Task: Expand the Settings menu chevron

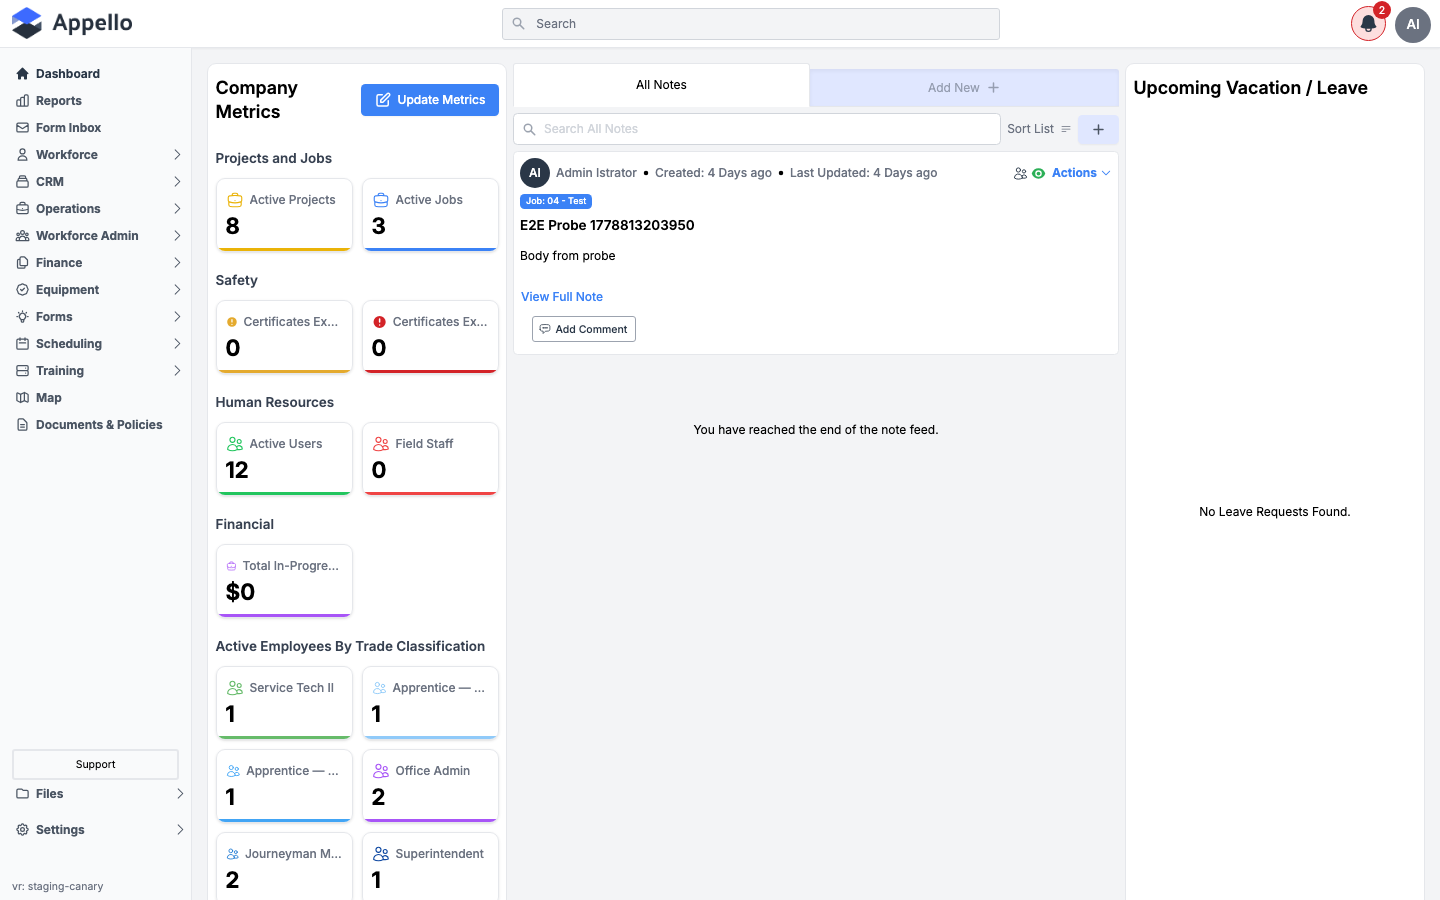Action: [x=180, y=830]
